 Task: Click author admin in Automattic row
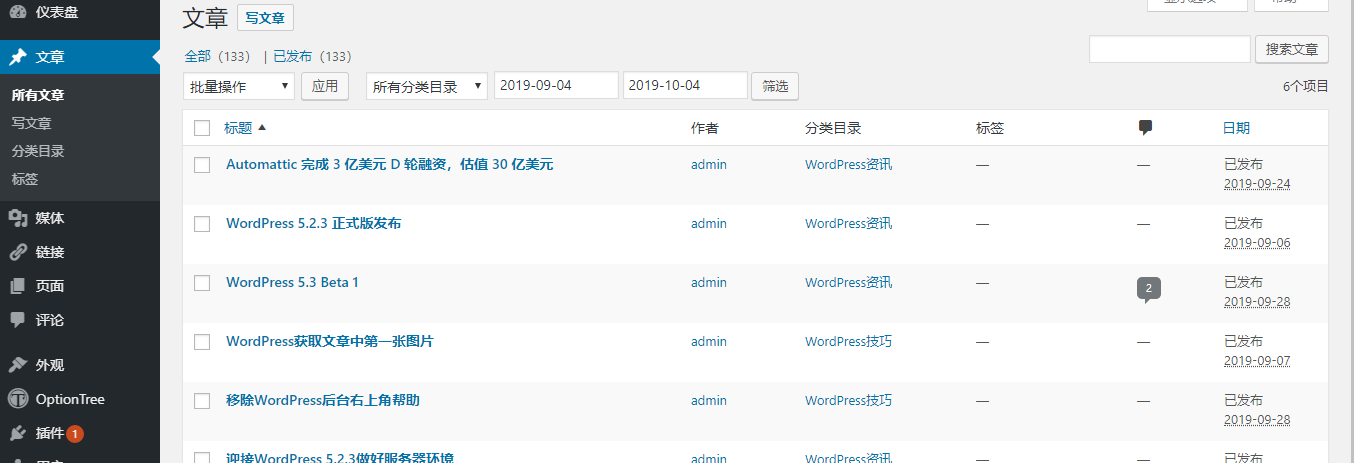(x=709, y=164)
